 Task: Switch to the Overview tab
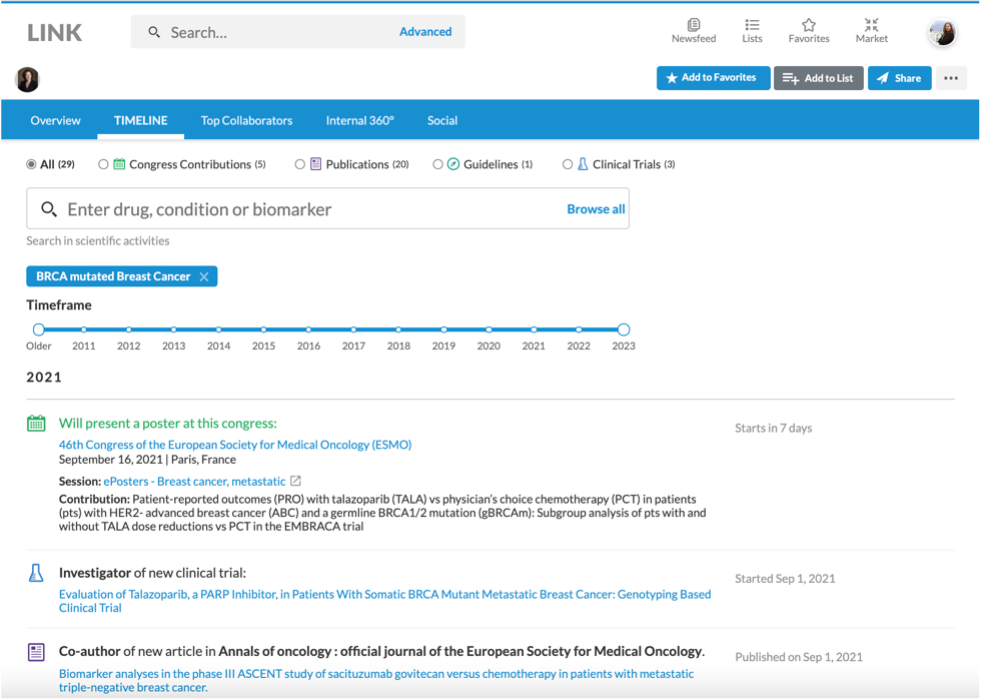[x=55, y=121]
